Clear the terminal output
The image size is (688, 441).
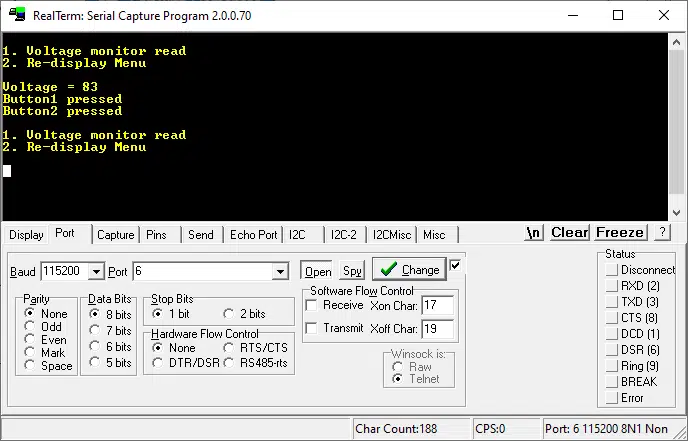[x=570, y=233]
